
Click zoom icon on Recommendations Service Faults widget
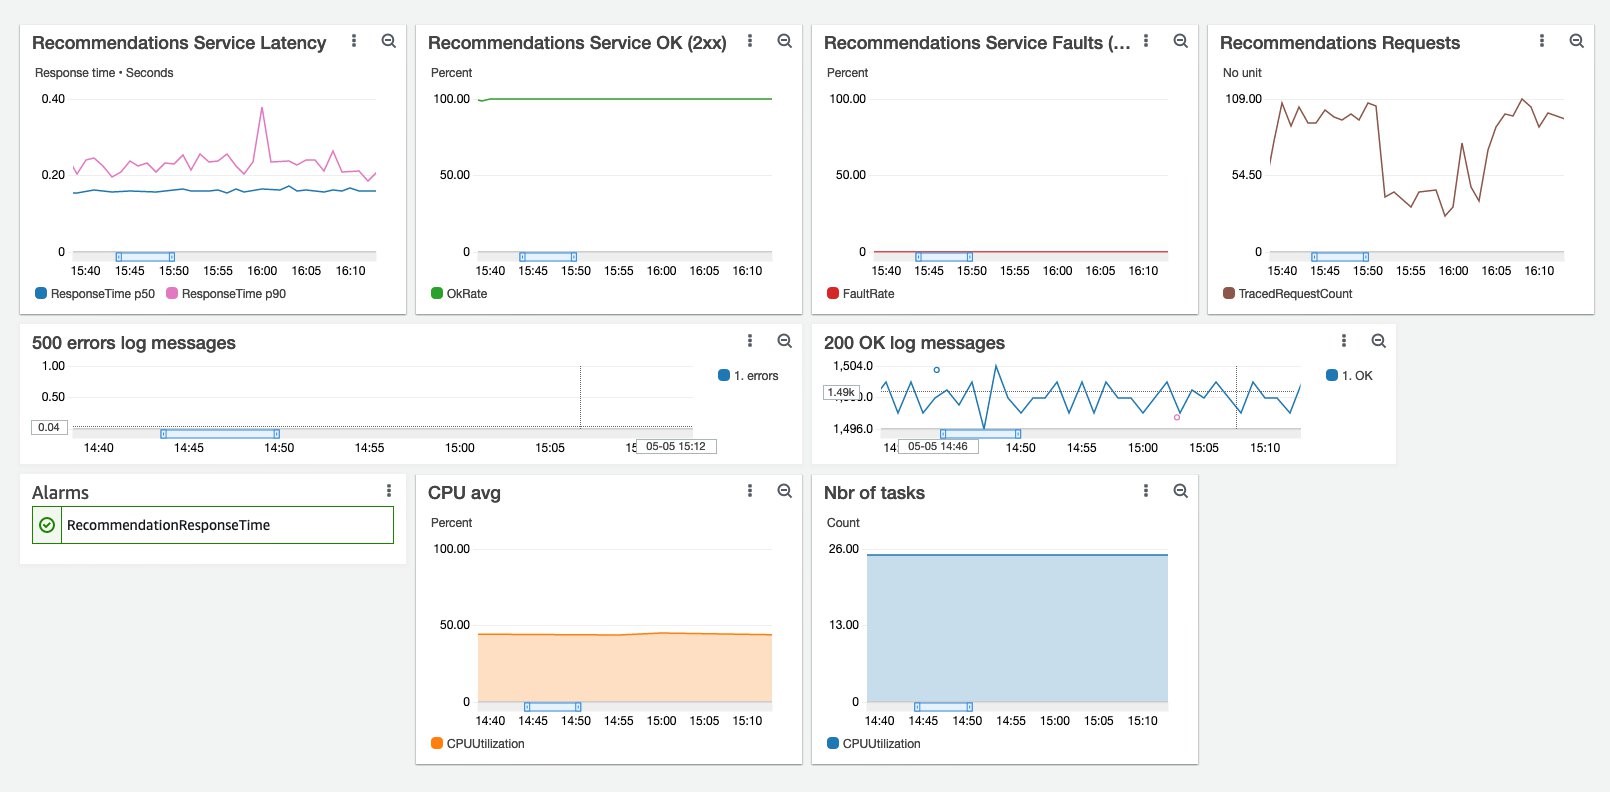1181,41
